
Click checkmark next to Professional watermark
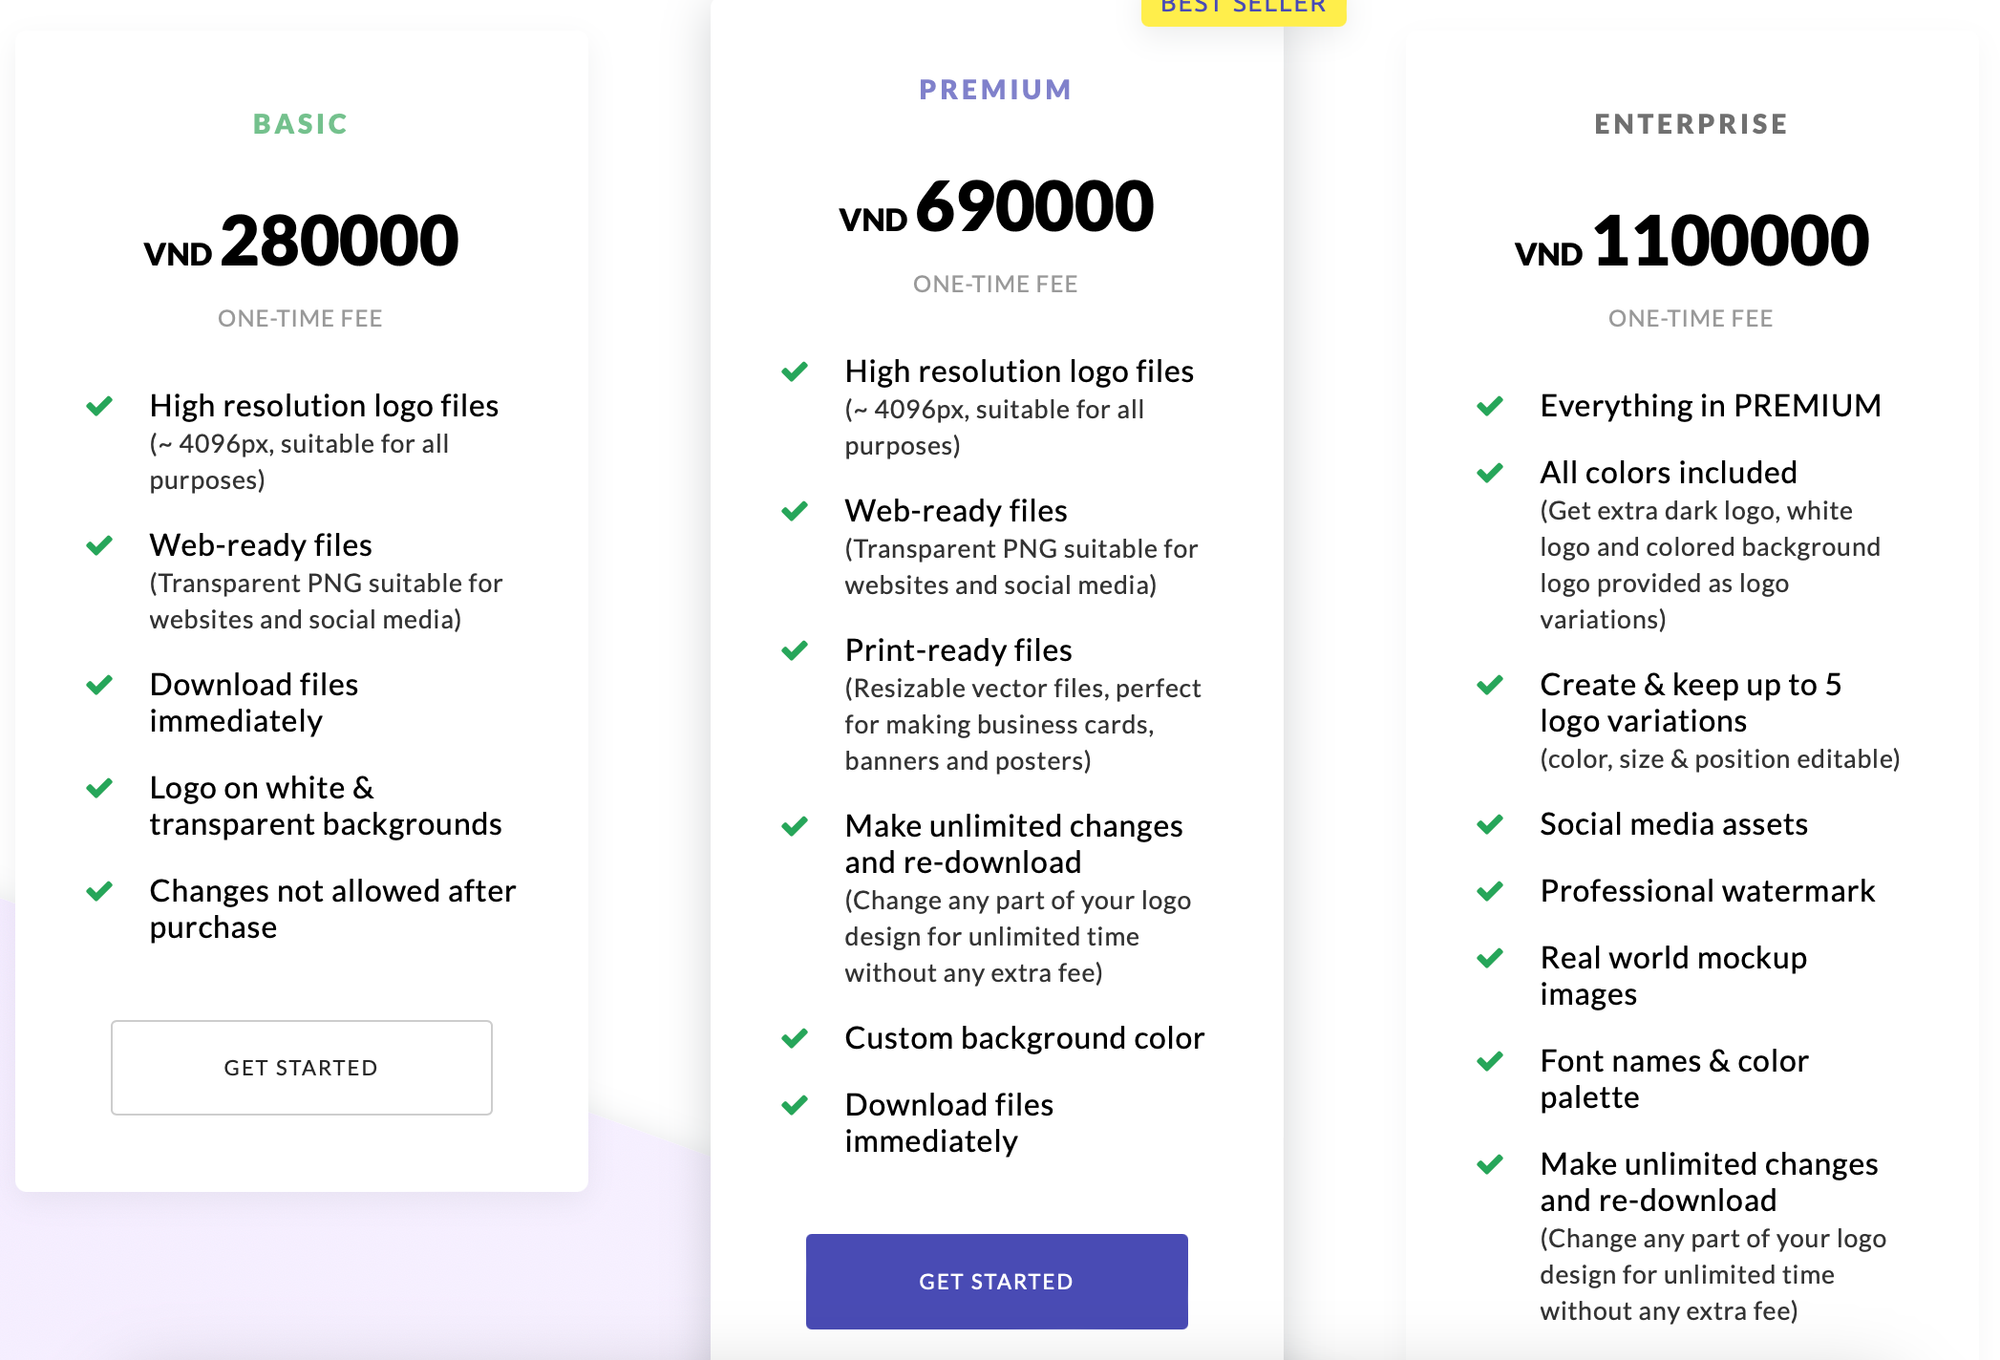(x=1490, y=891)
